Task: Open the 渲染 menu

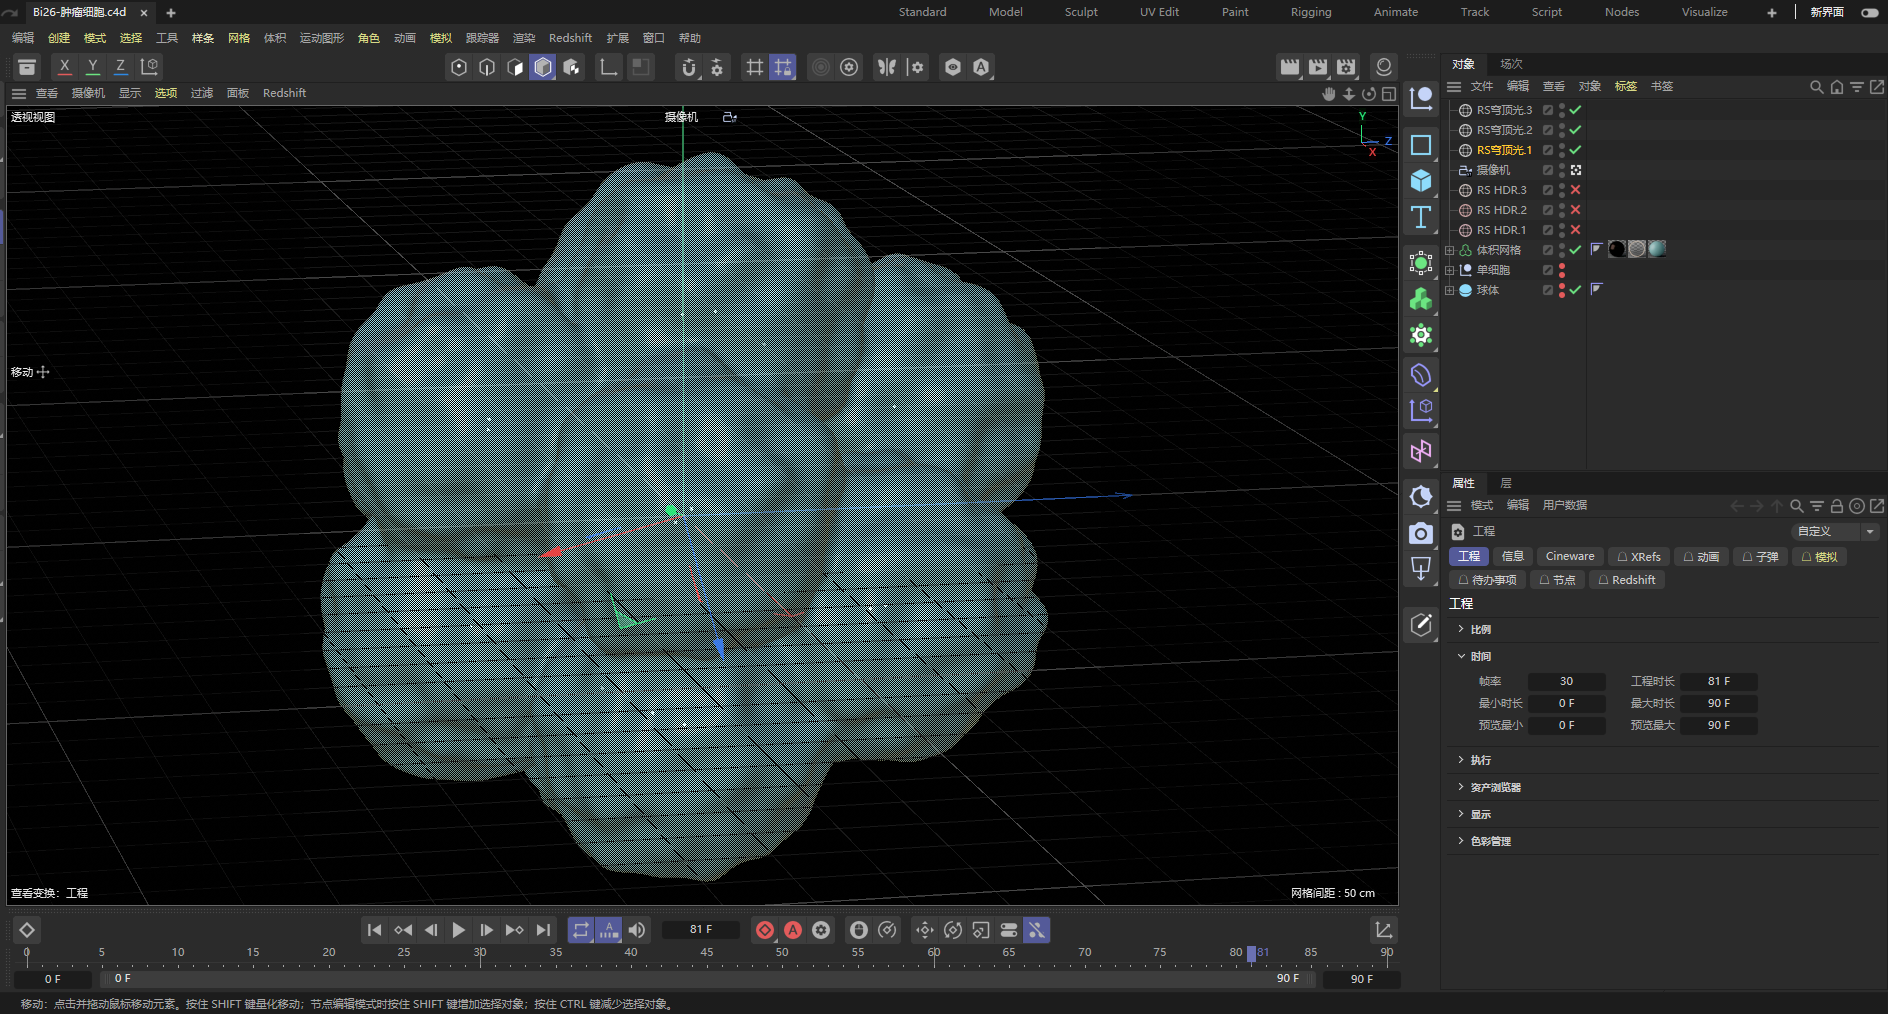Action: [524, 38]
